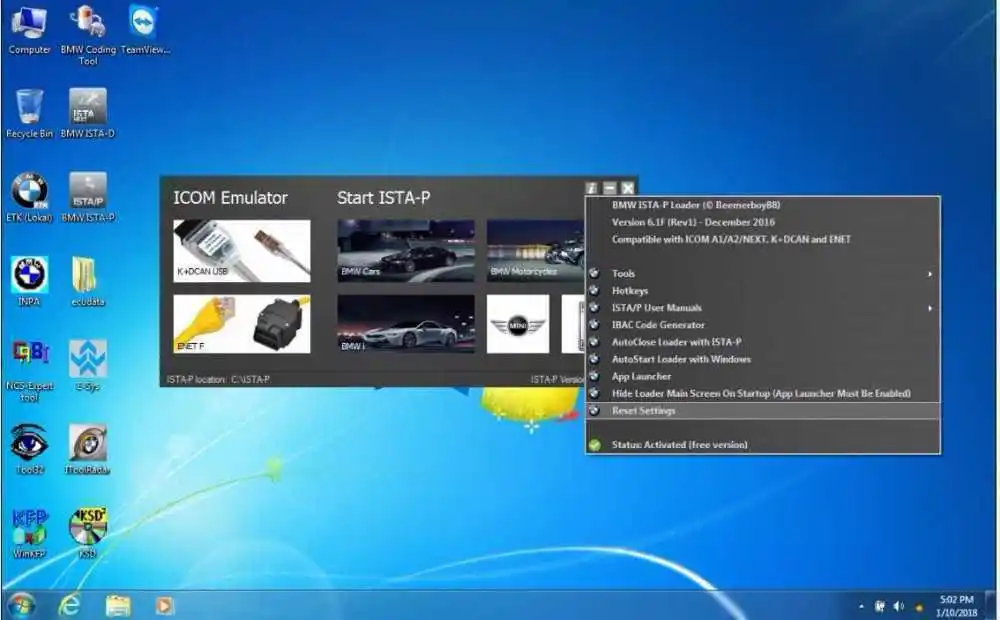
Task: Expand ISTA/P User Manuals arrow
Action: pyautogui.click(x=930, y=308)
